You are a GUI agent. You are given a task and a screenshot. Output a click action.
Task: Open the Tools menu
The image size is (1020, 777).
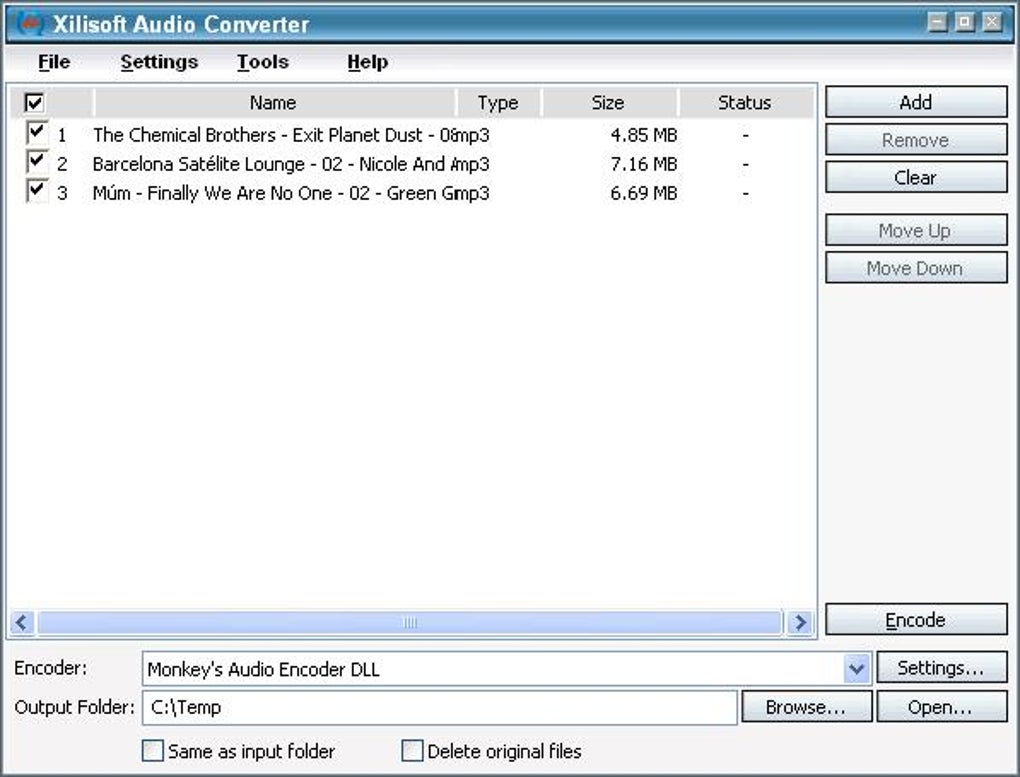pos(263,62)
